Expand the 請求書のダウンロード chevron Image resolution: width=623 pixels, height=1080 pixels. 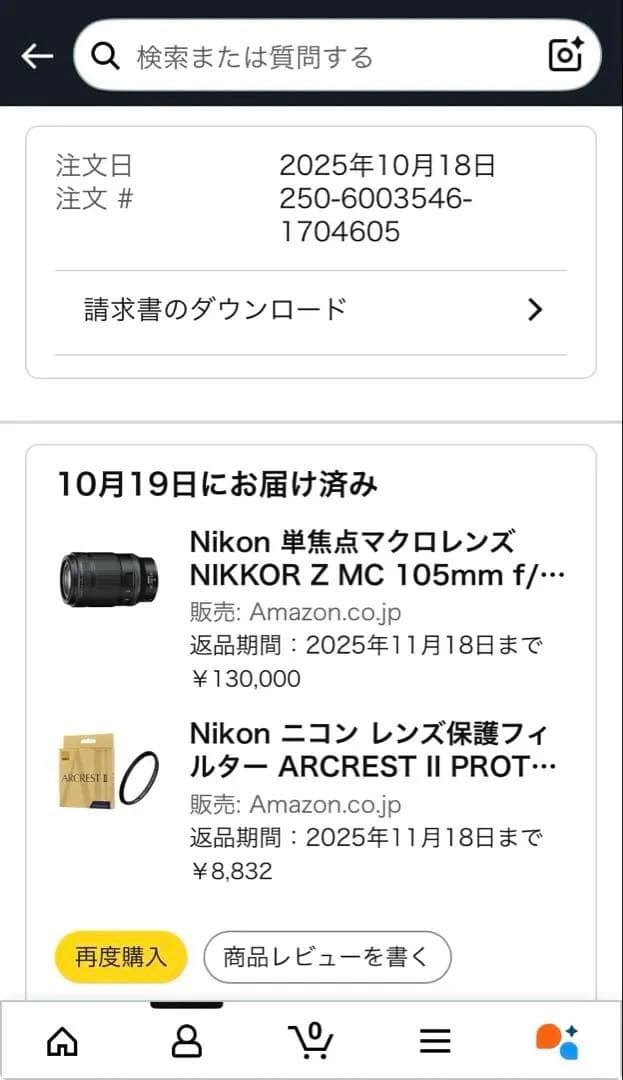point(535,310)
